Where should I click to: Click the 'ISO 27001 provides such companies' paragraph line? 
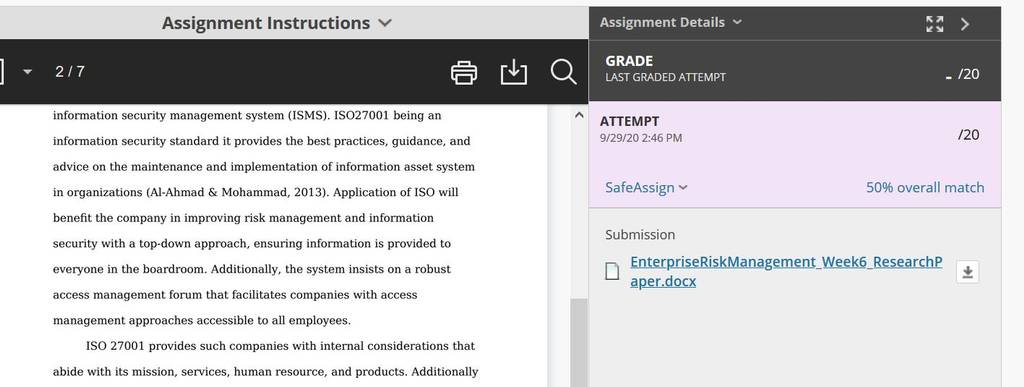tap(281, 346)
